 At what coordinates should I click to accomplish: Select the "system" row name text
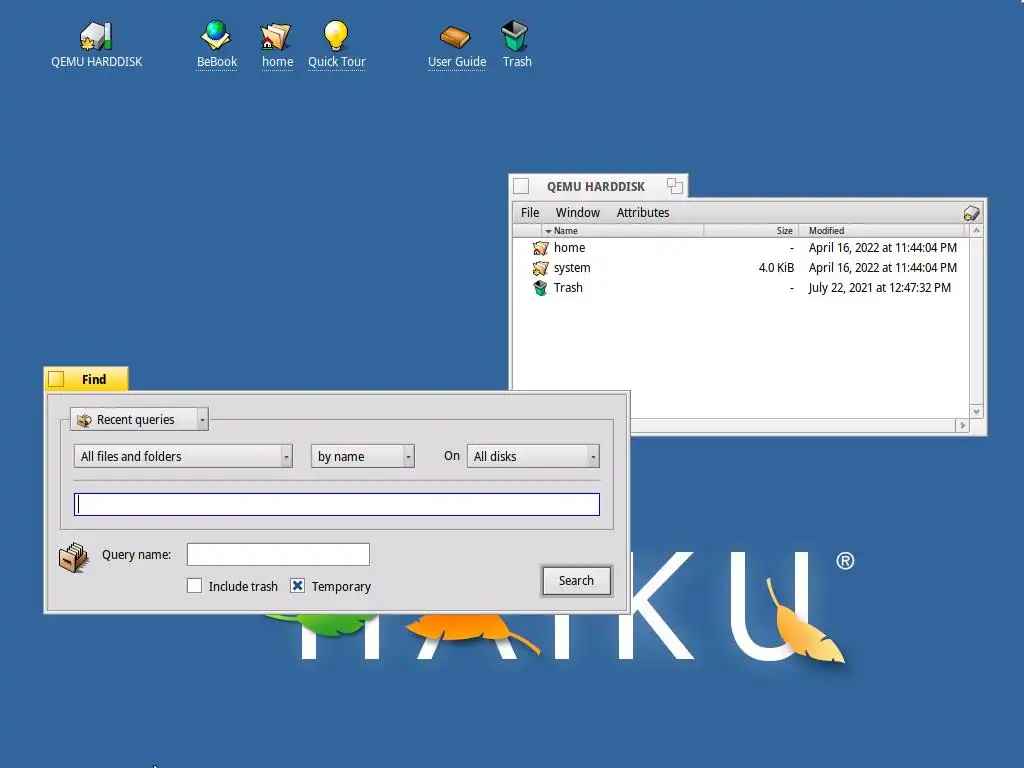click(x=572, y=268)
